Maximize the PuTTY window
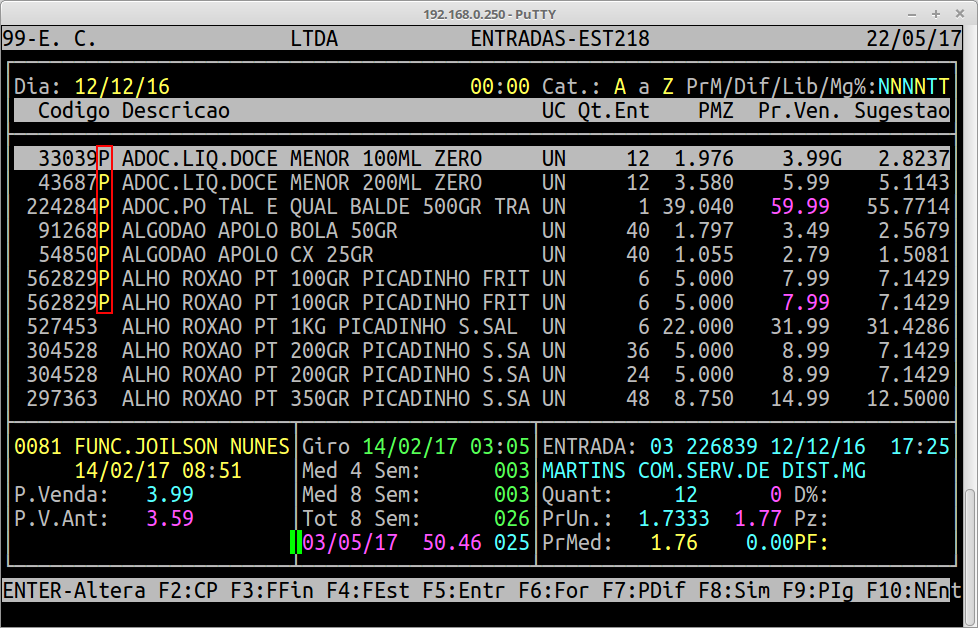 [x=936, y=13]
